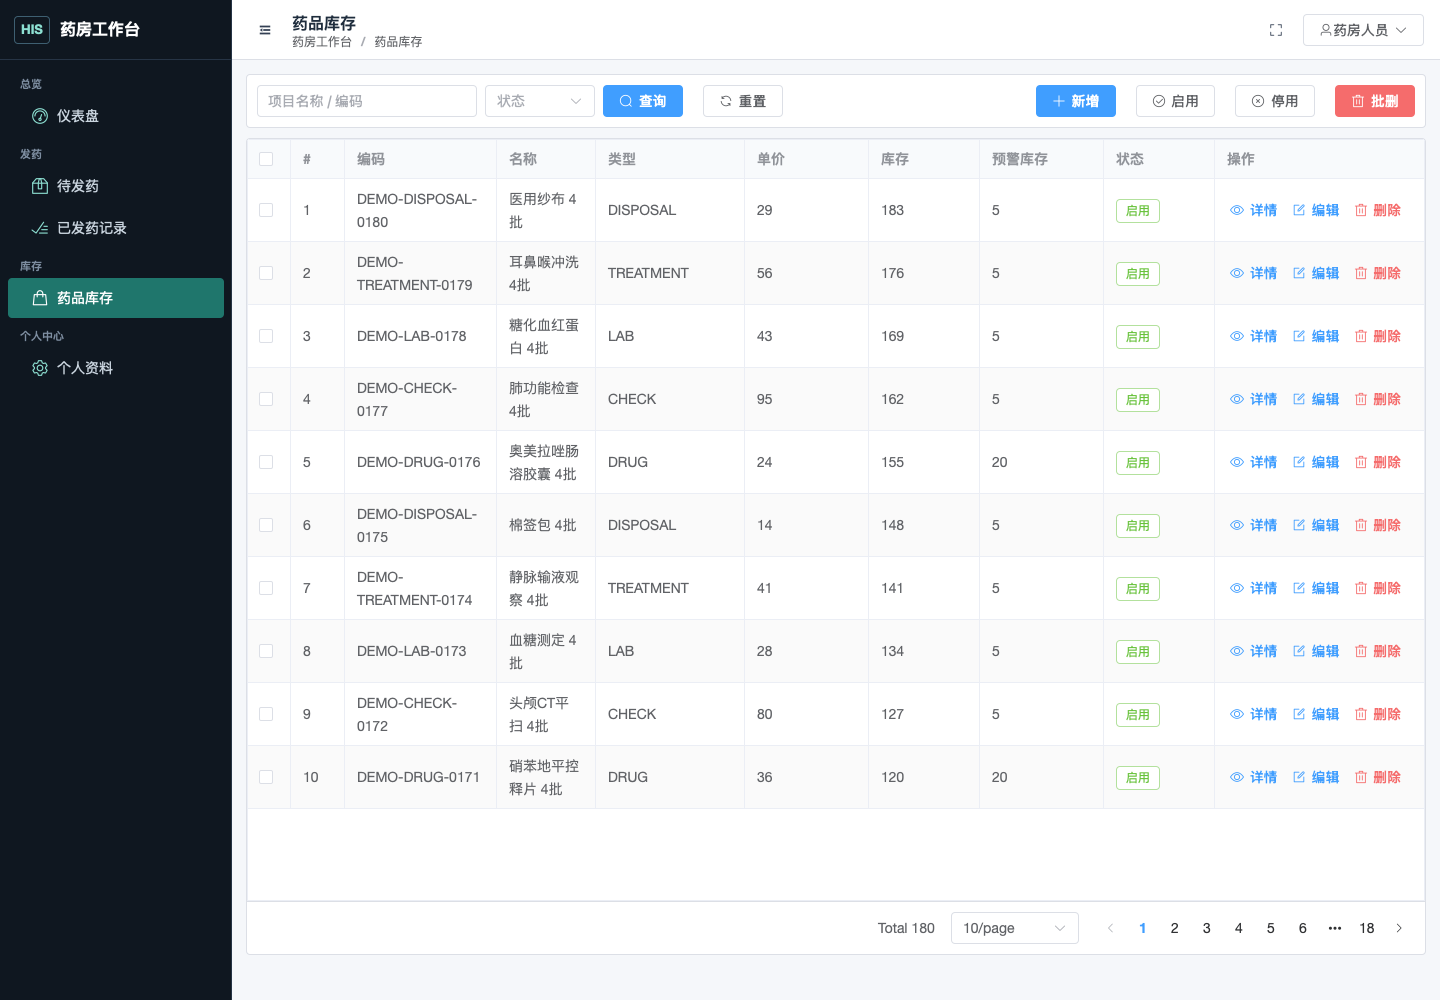Image resolution: width=1440 pixels, height=1000 pixels.
Task: Select checkbox for DEMO-DRUG-0176 row
Action: (x=266, y=462)
